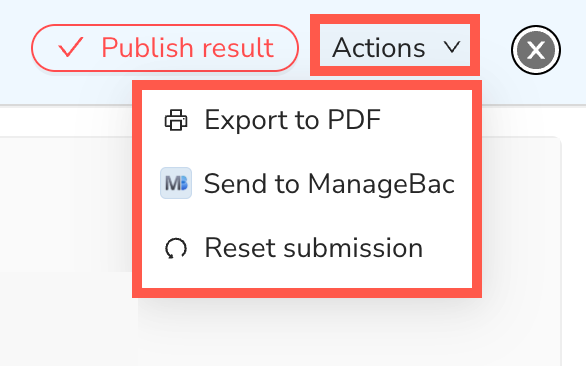Click the printer icon beside Export to PDF

coord(176,120)
